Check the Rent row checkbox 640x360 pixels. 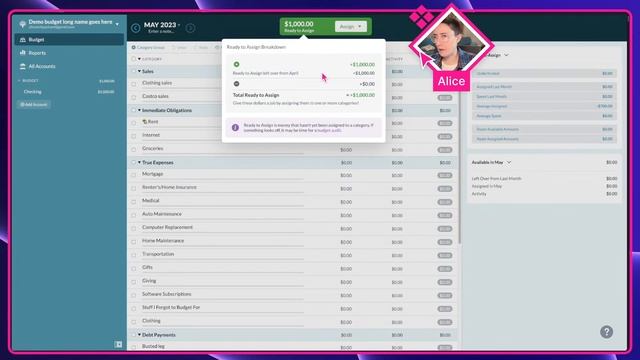tap(133, 122)
